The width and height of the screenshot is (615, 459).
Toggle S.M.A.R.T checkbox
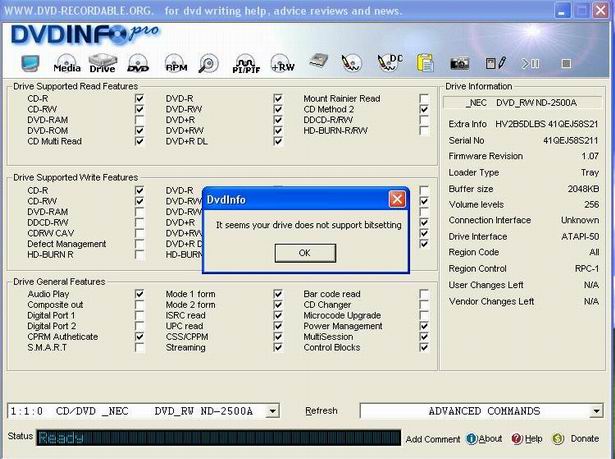tap(139, 347)
